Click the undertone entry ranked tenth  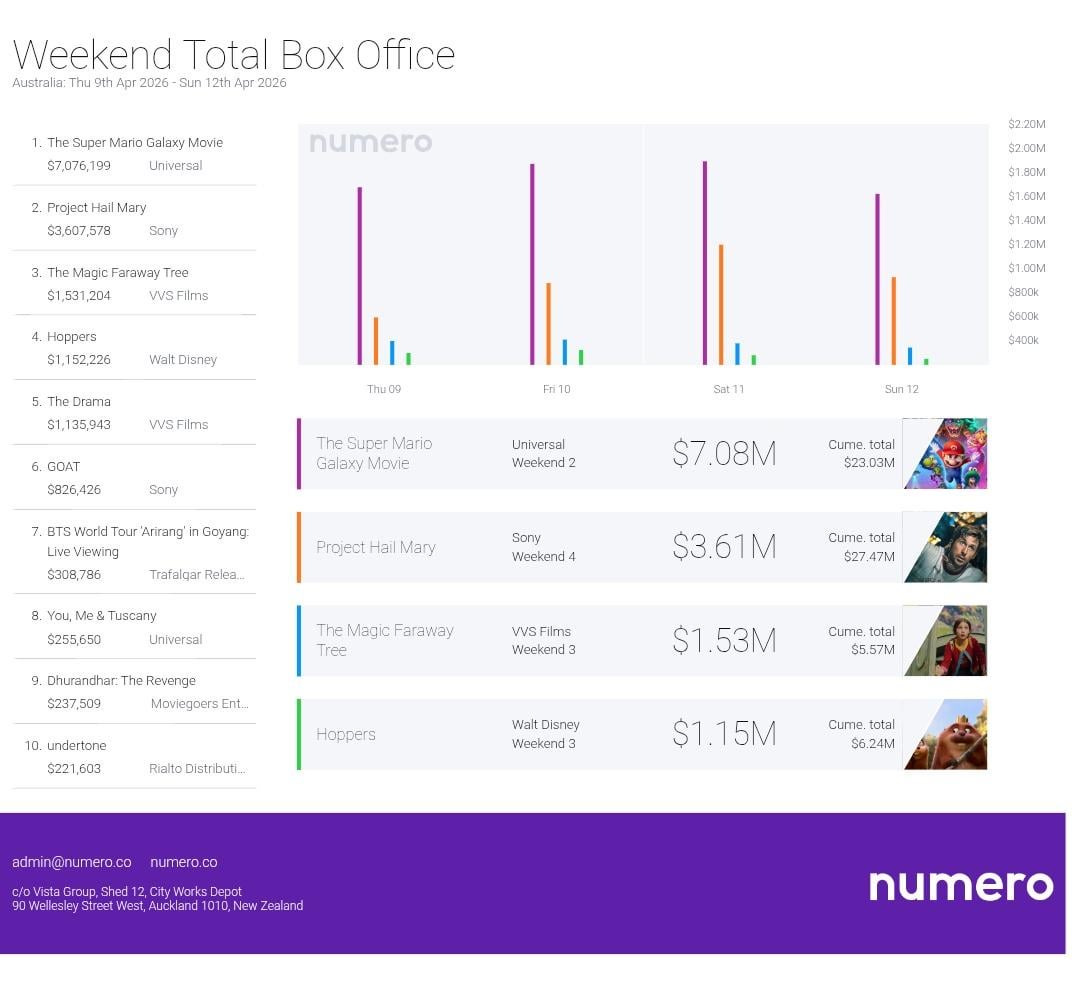tap(76, 746)
